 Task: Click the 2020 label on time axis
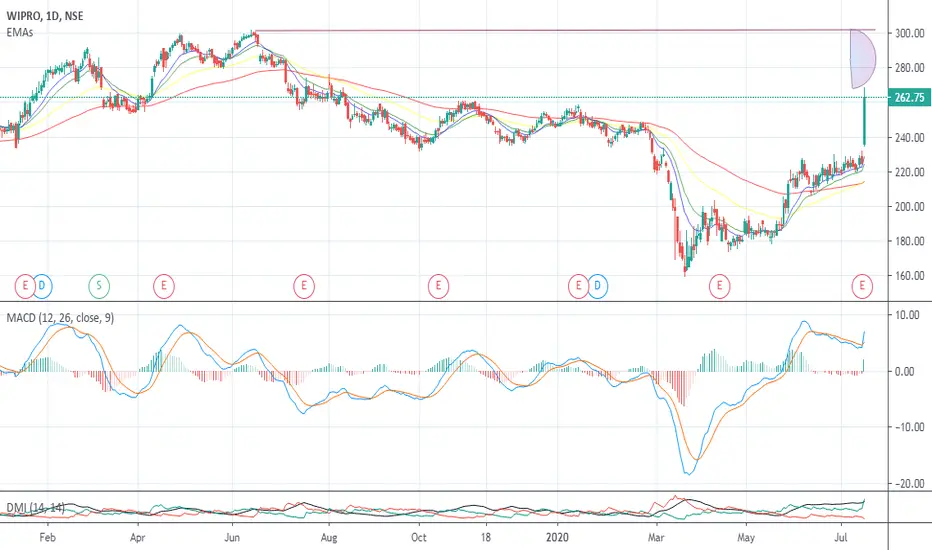(x=558, y=538)
